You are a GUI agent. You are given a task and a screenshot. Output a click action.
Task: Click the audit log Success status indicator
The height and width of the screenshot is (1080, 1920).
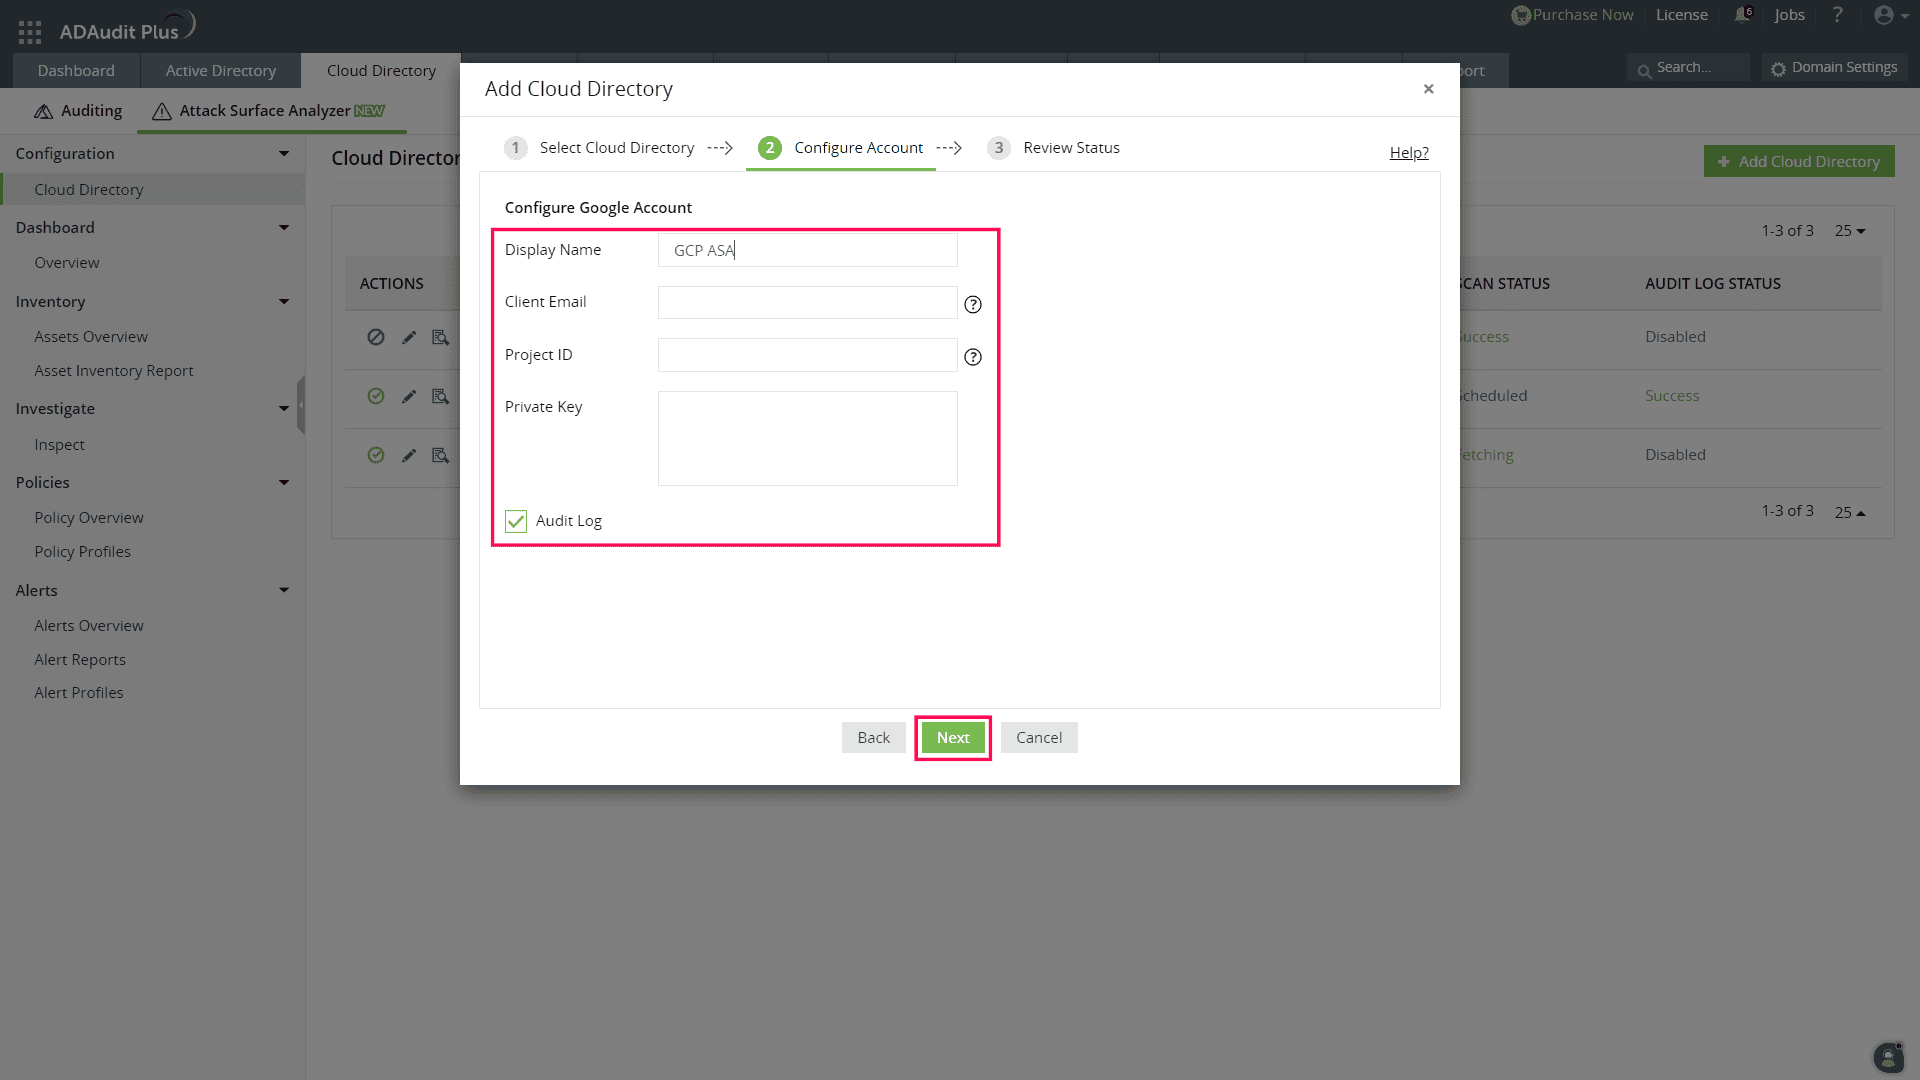coord(1671,395)
